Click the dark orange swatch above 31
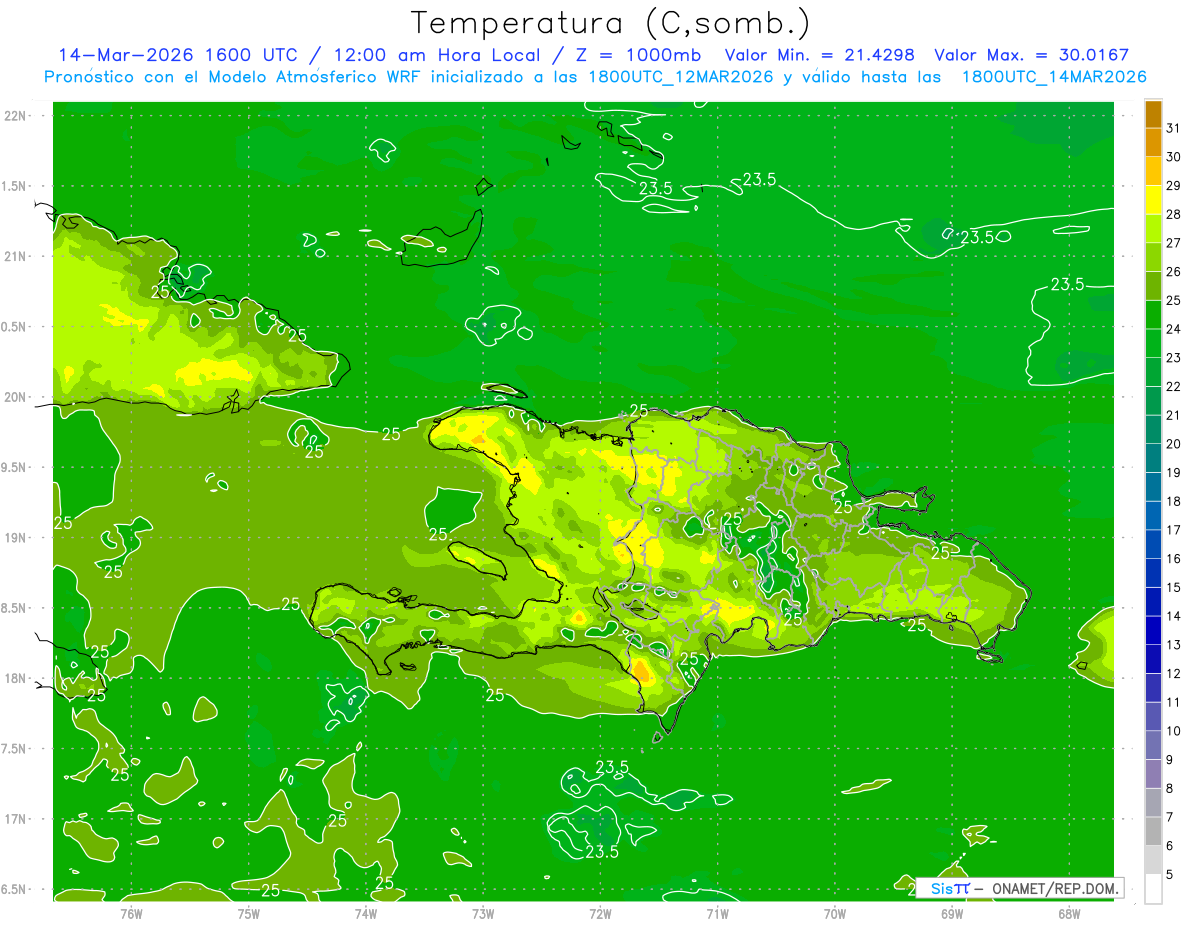Image resolution: width=1200 pixels, height=927 pixels. click(x=1153, y=114)
